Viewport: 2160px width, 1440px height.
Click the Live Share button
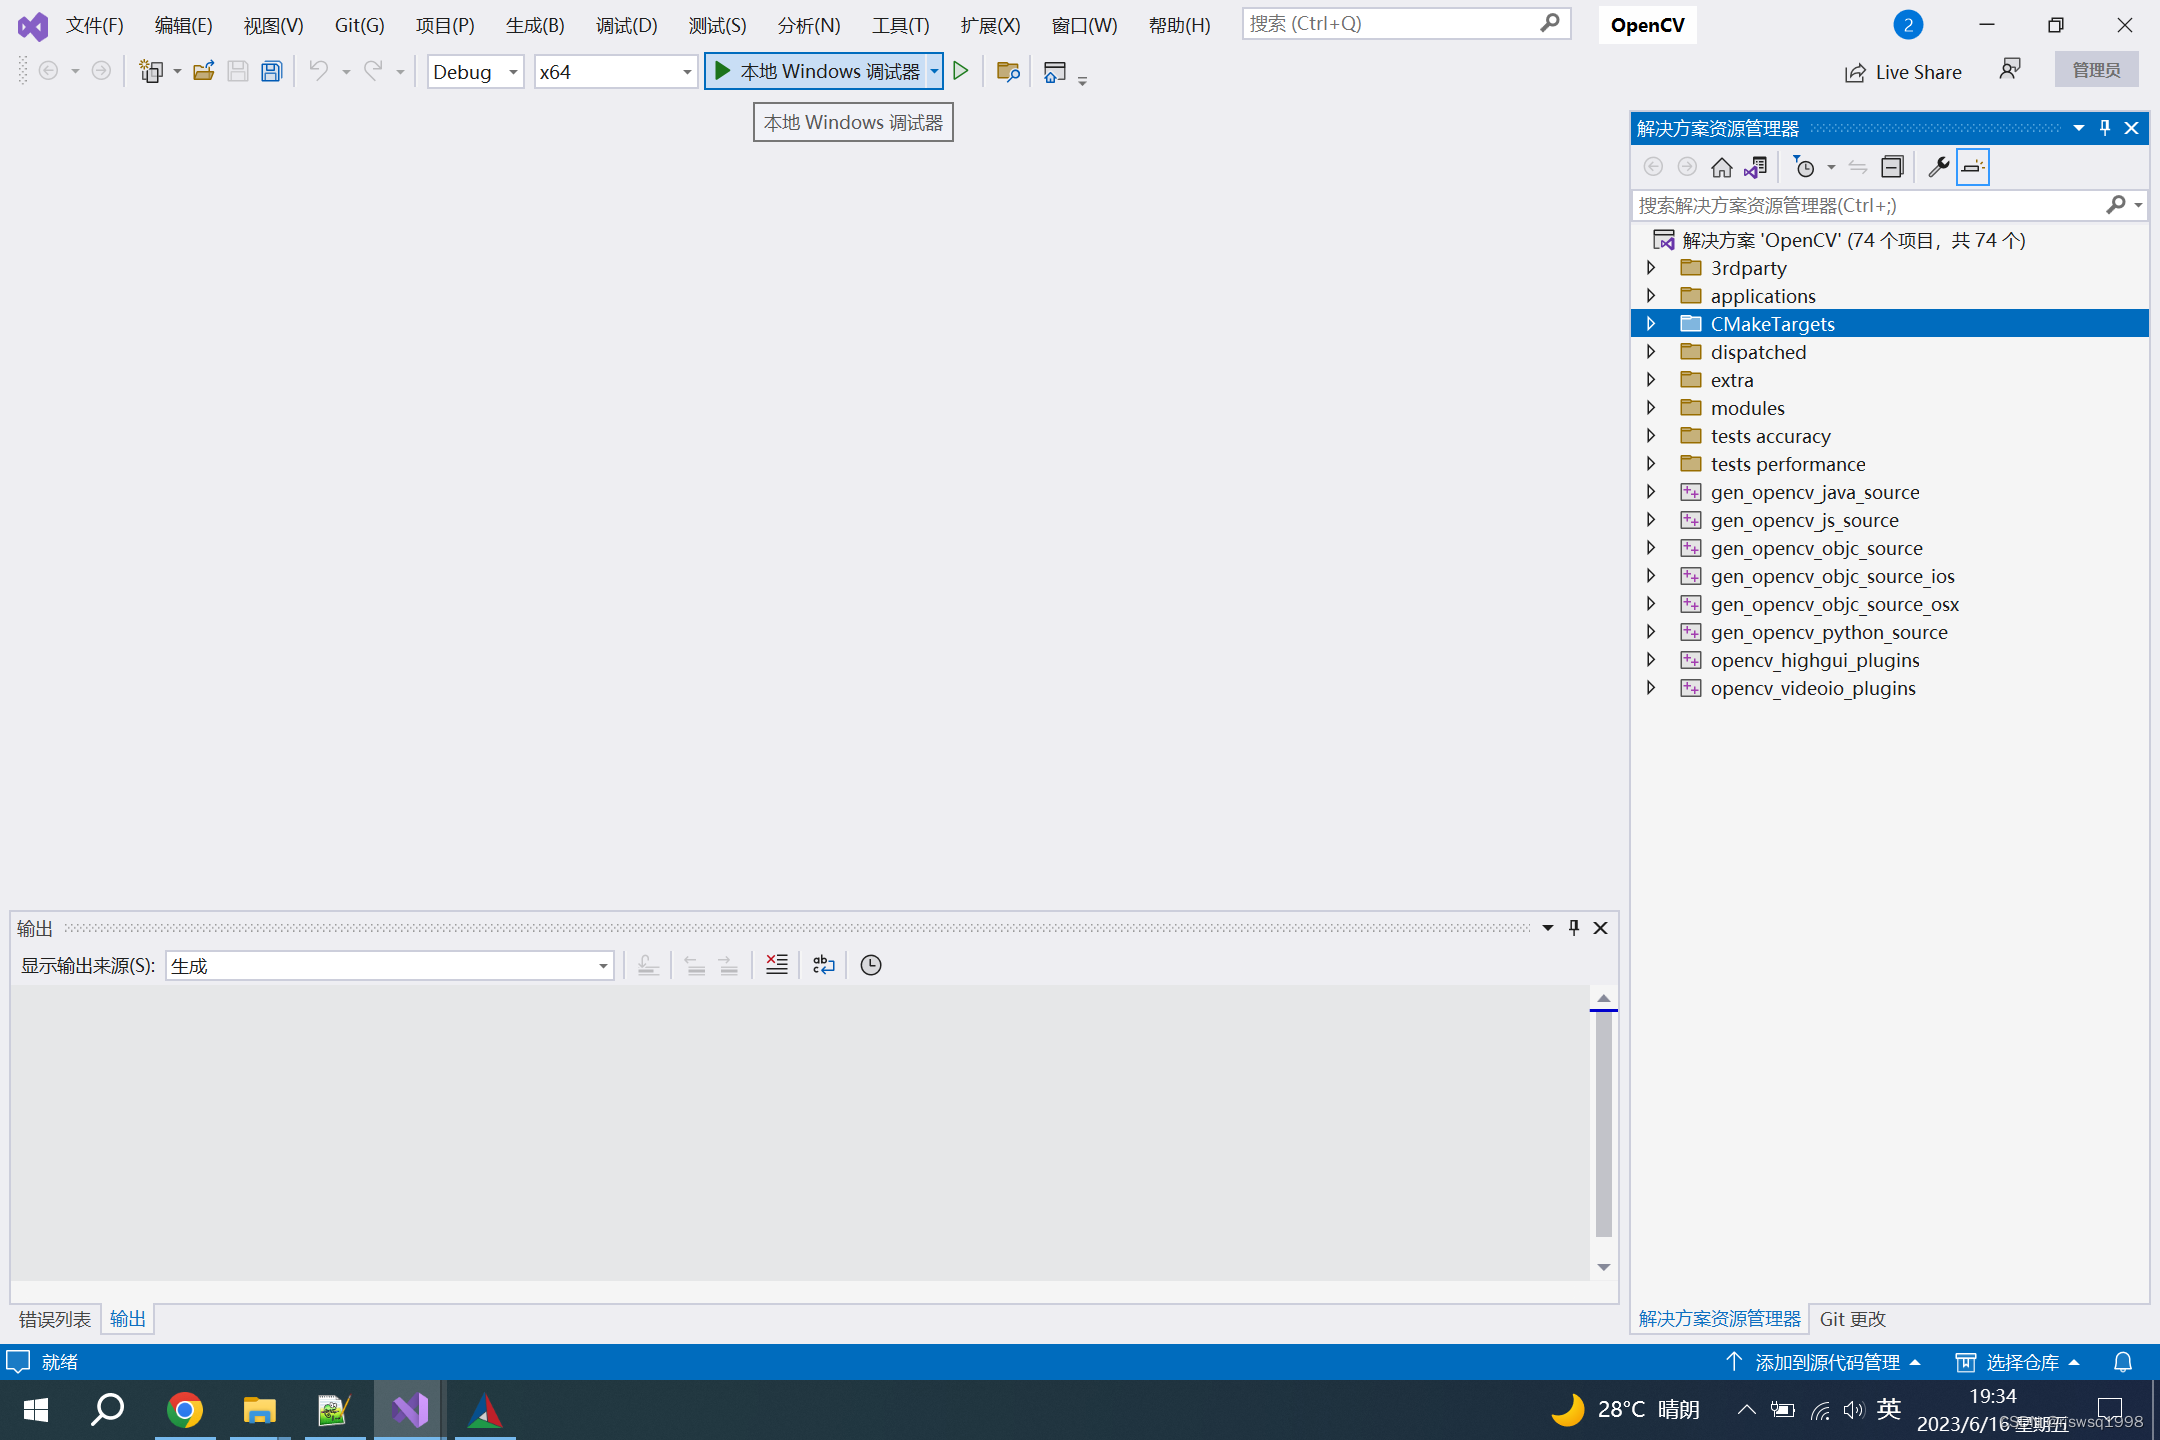(1903, 72)
